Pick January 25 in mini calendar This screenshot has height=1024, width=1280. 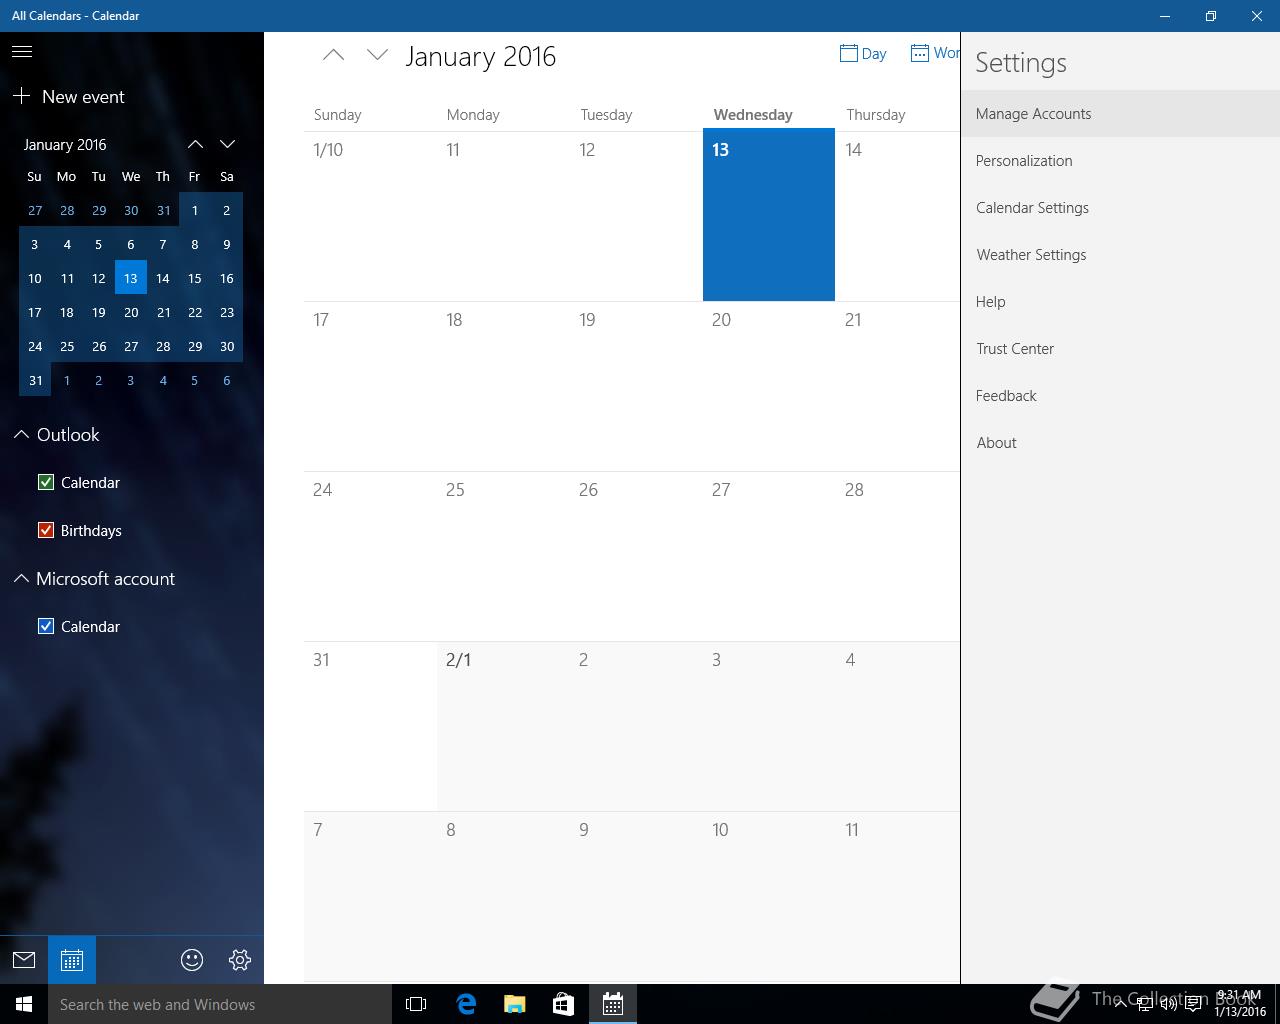(67, 346)
